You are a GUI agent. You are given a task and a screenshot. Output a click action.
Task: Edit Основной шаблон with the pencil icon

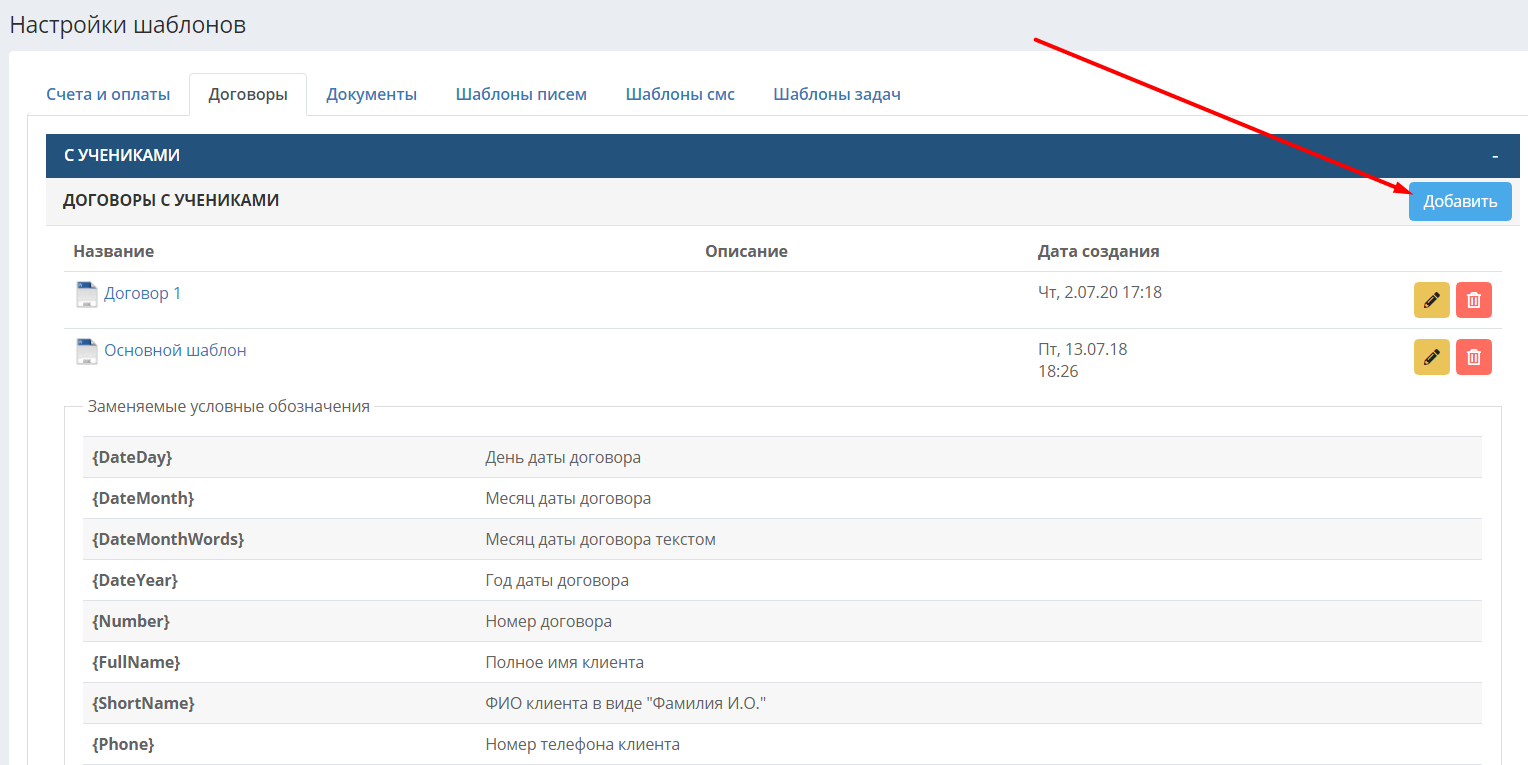click(x=1431, y=357)
